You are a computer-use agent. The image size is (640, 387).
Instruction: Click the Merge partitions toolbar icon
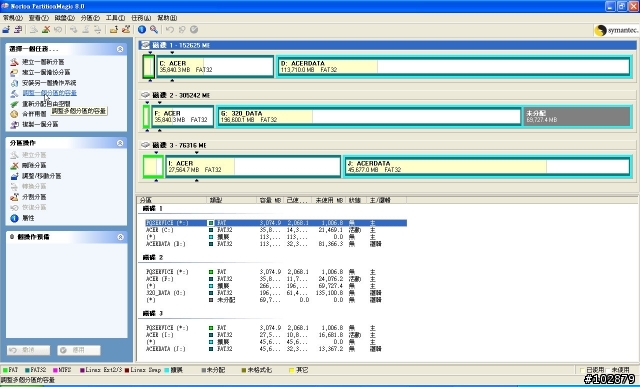pos(113,29)
